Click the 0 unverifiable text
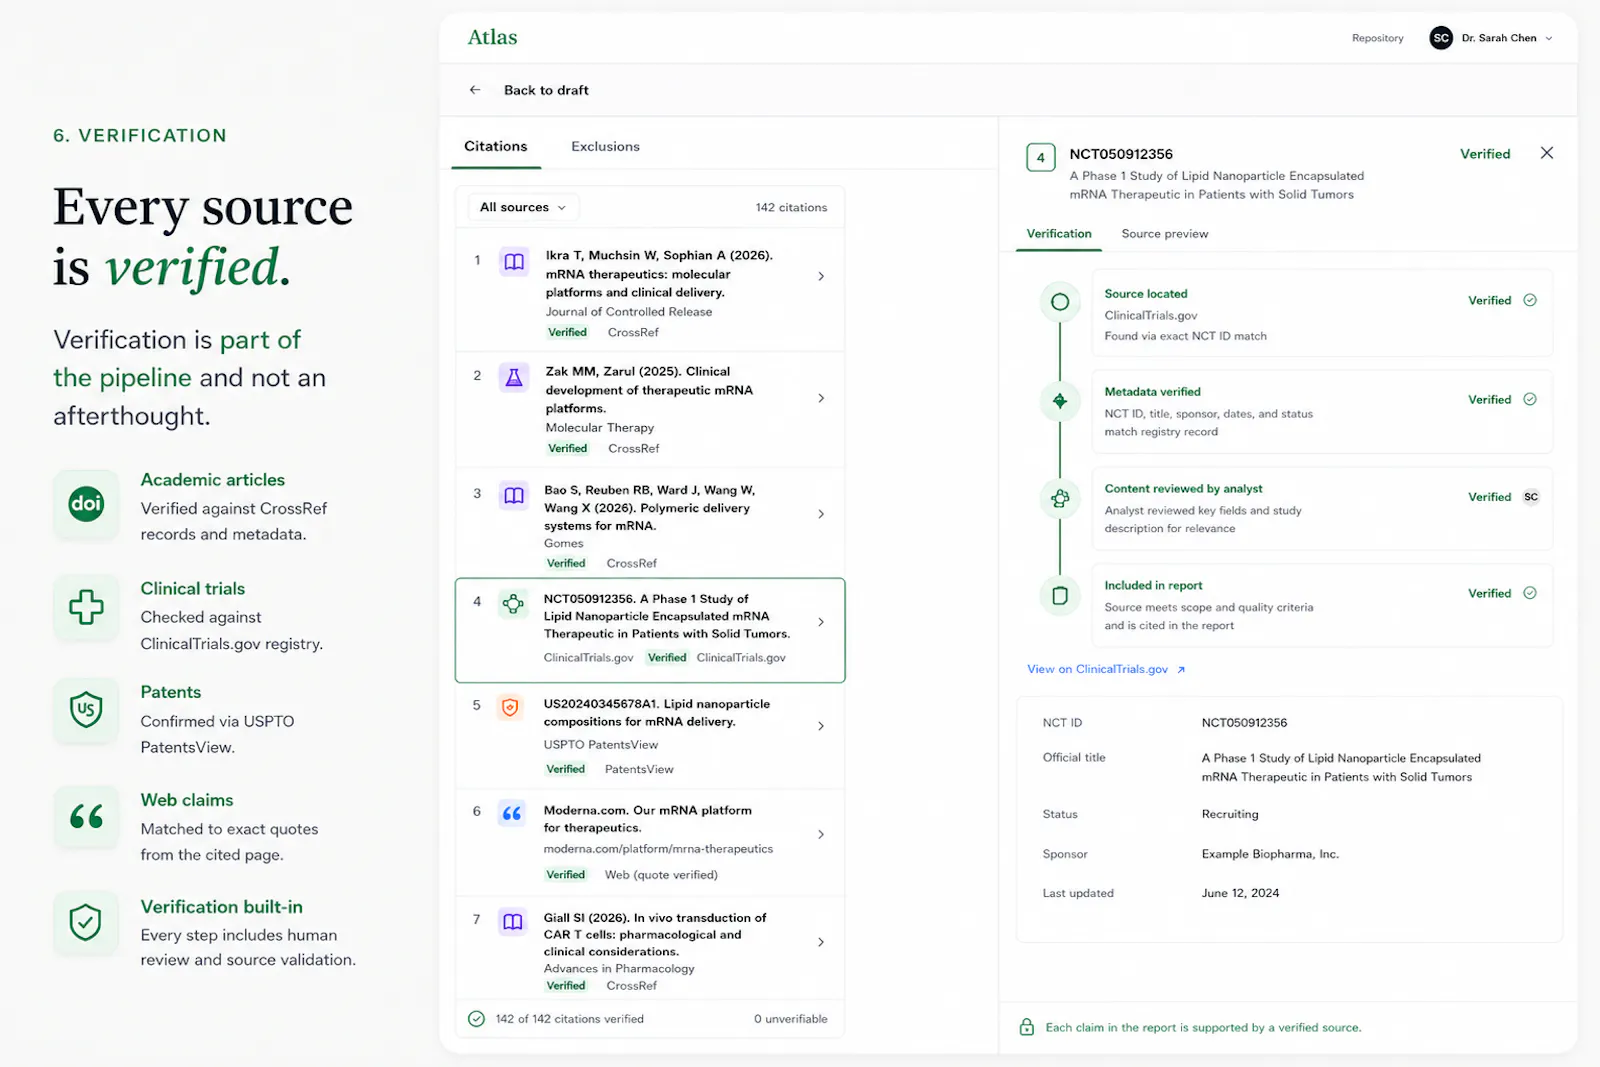 (790, 1019)
